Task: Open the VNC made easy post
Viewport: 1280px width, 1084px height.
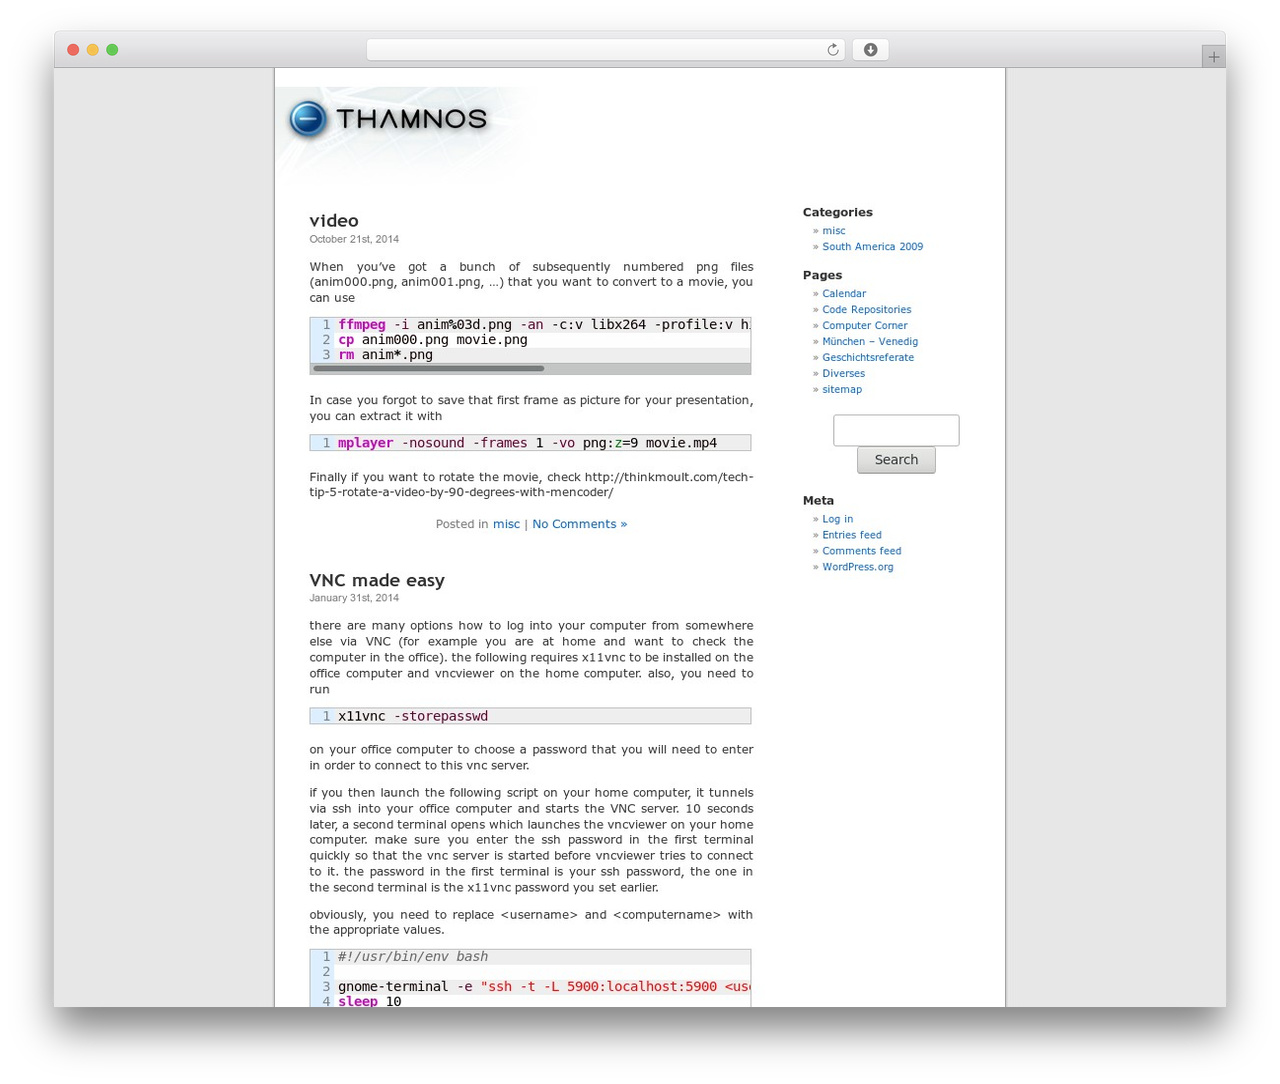Action: [377, 581]
